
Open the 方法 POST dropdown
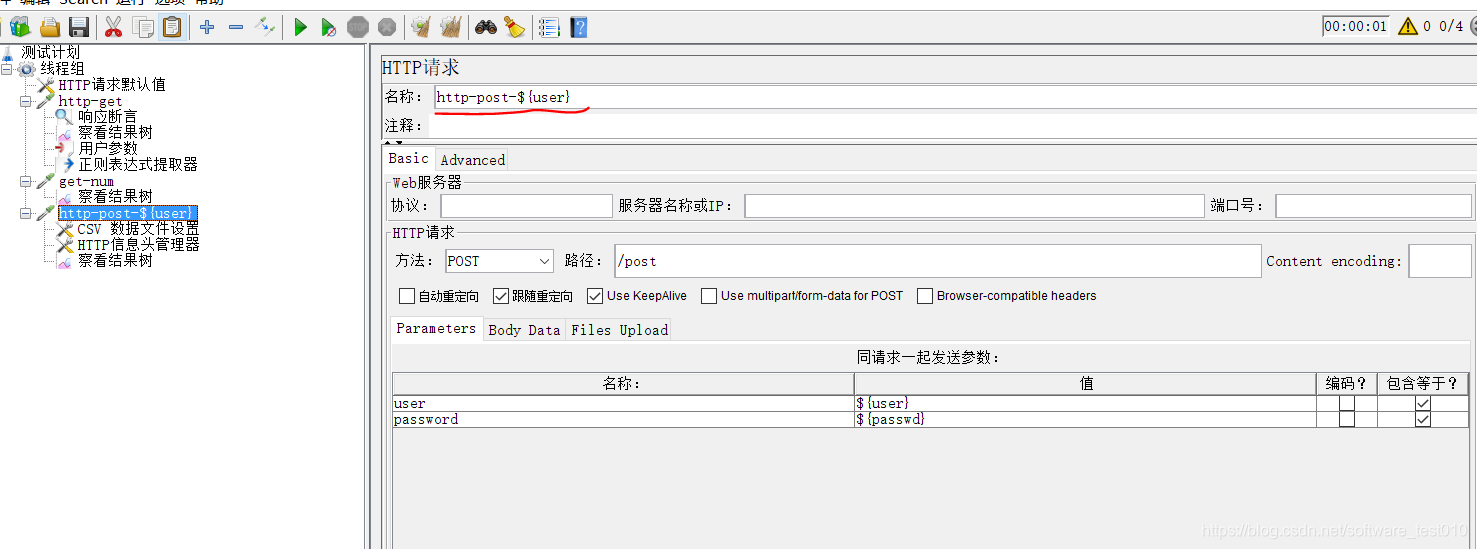coord(499,261)
